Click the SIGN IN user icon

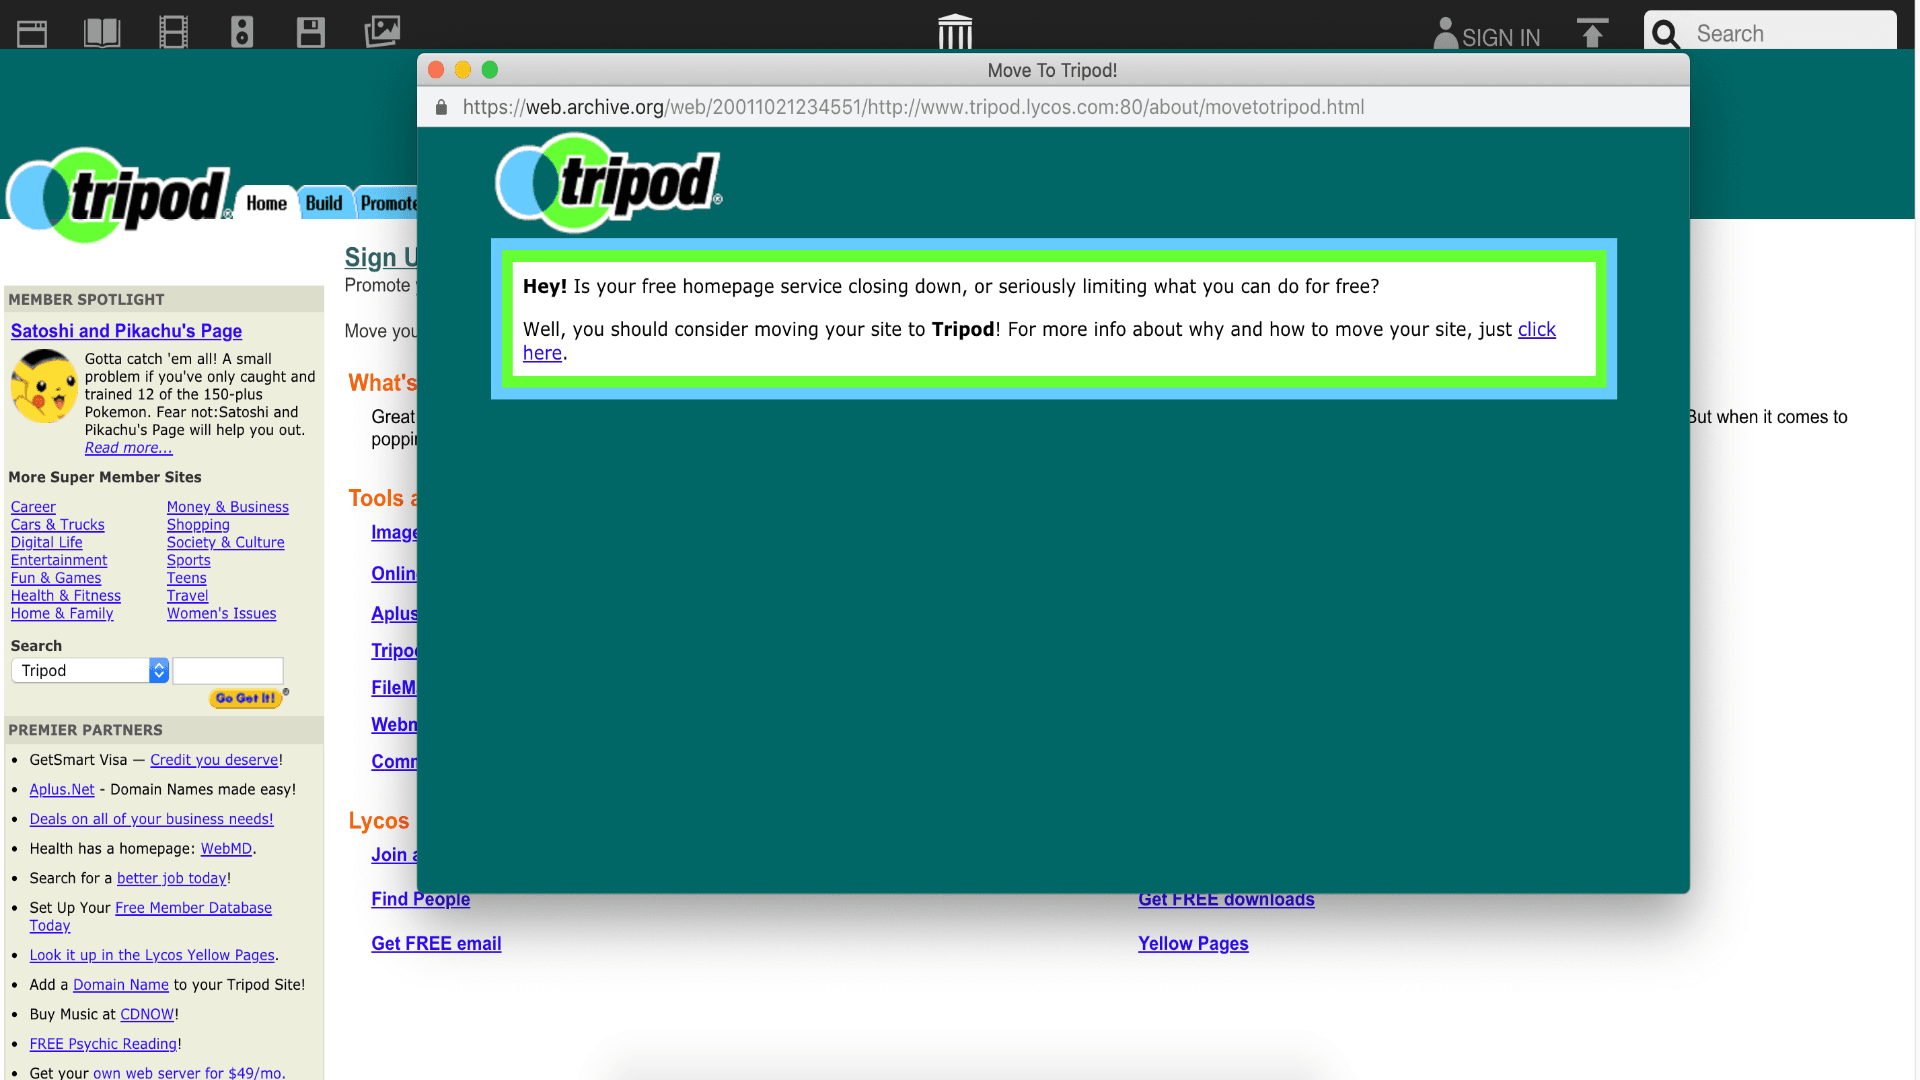pyautogui.click(x=1445, y=33)
